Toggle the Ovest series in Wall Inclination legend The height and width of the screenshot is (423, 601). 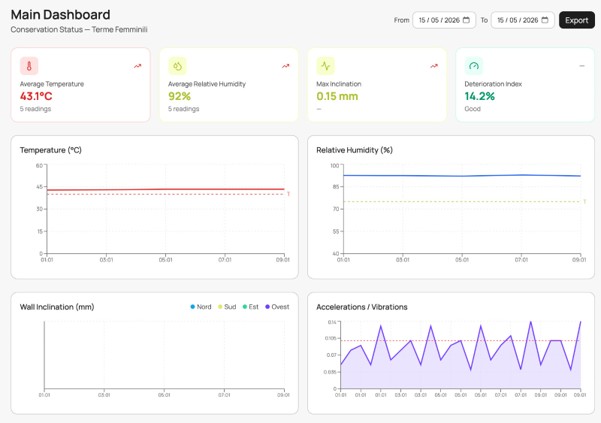coord(277,307)
